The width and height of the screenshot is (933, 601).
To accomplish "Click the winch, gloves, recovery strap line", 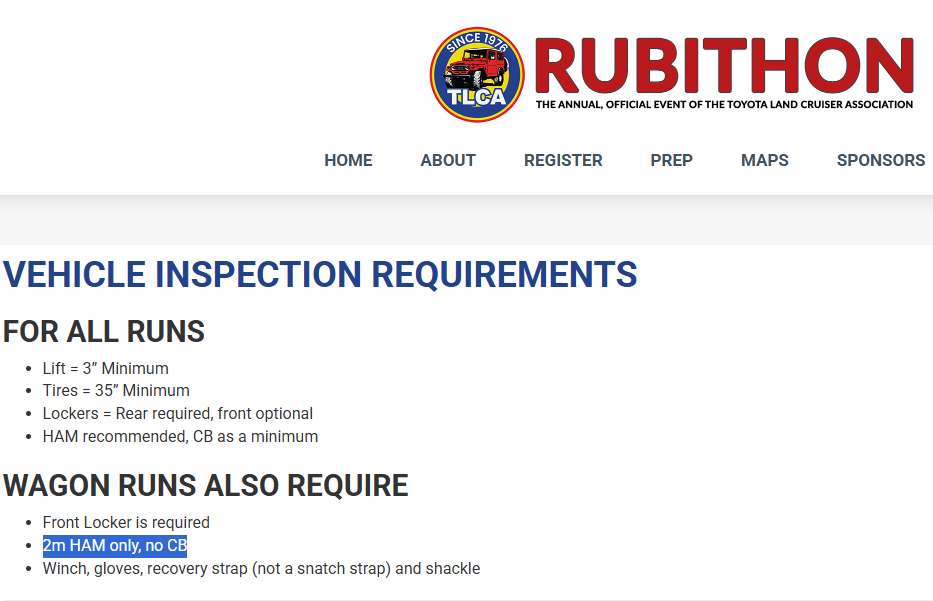I will pos(261,569).
